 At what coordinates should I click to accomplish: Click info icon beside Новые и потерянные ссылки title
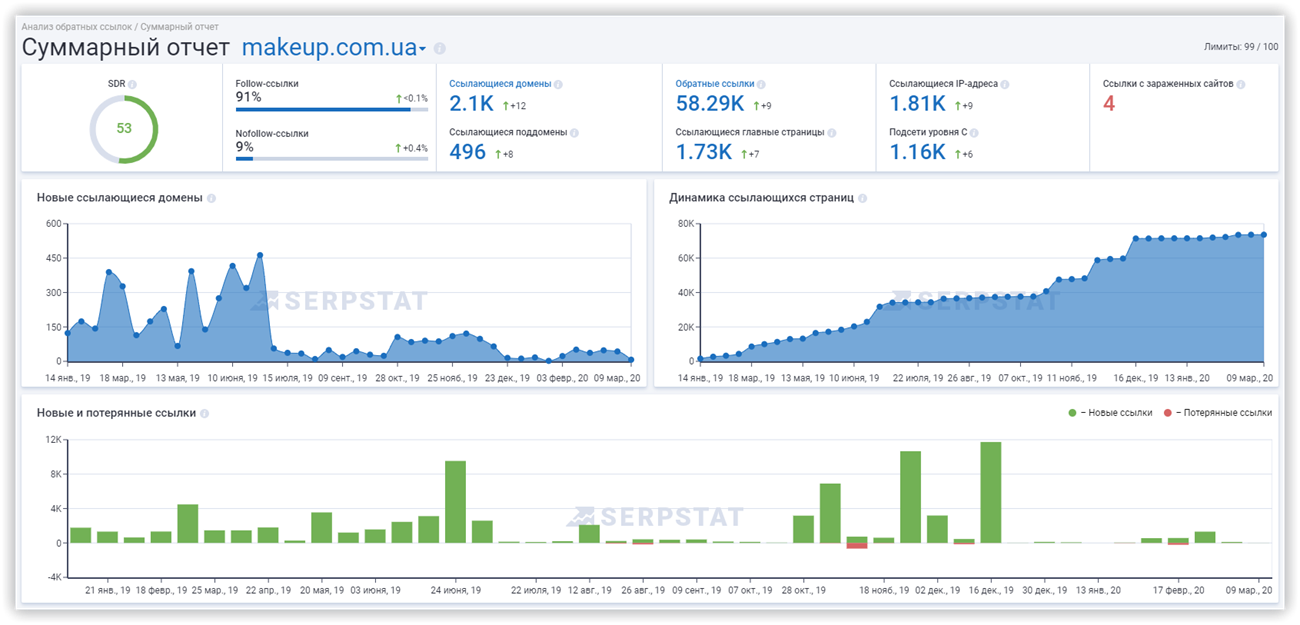pyautogui.click(x=204, y=413)
